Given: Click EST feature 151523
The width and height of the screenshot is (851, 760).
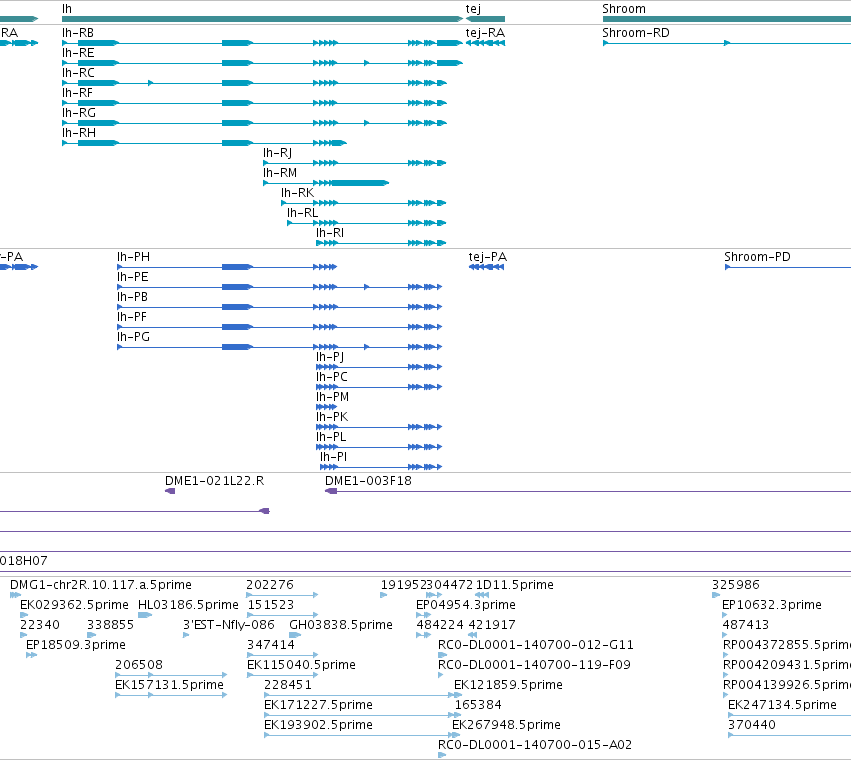Looking at the screenshot, I should 271,605.
